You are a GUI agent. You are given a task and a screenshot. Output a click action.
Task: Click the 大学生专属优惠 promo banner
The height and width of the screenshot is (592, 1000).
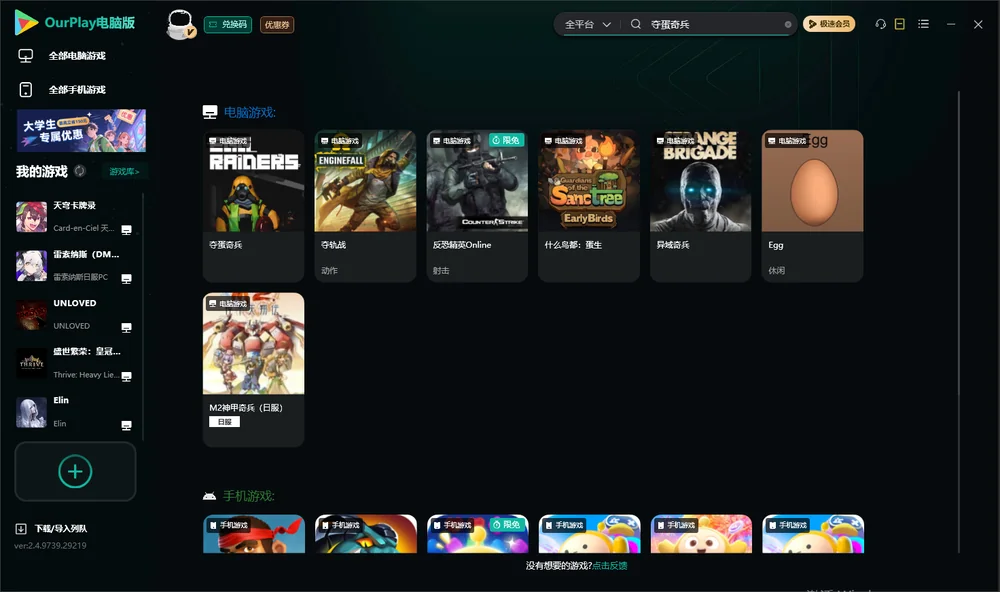point(82,130)
